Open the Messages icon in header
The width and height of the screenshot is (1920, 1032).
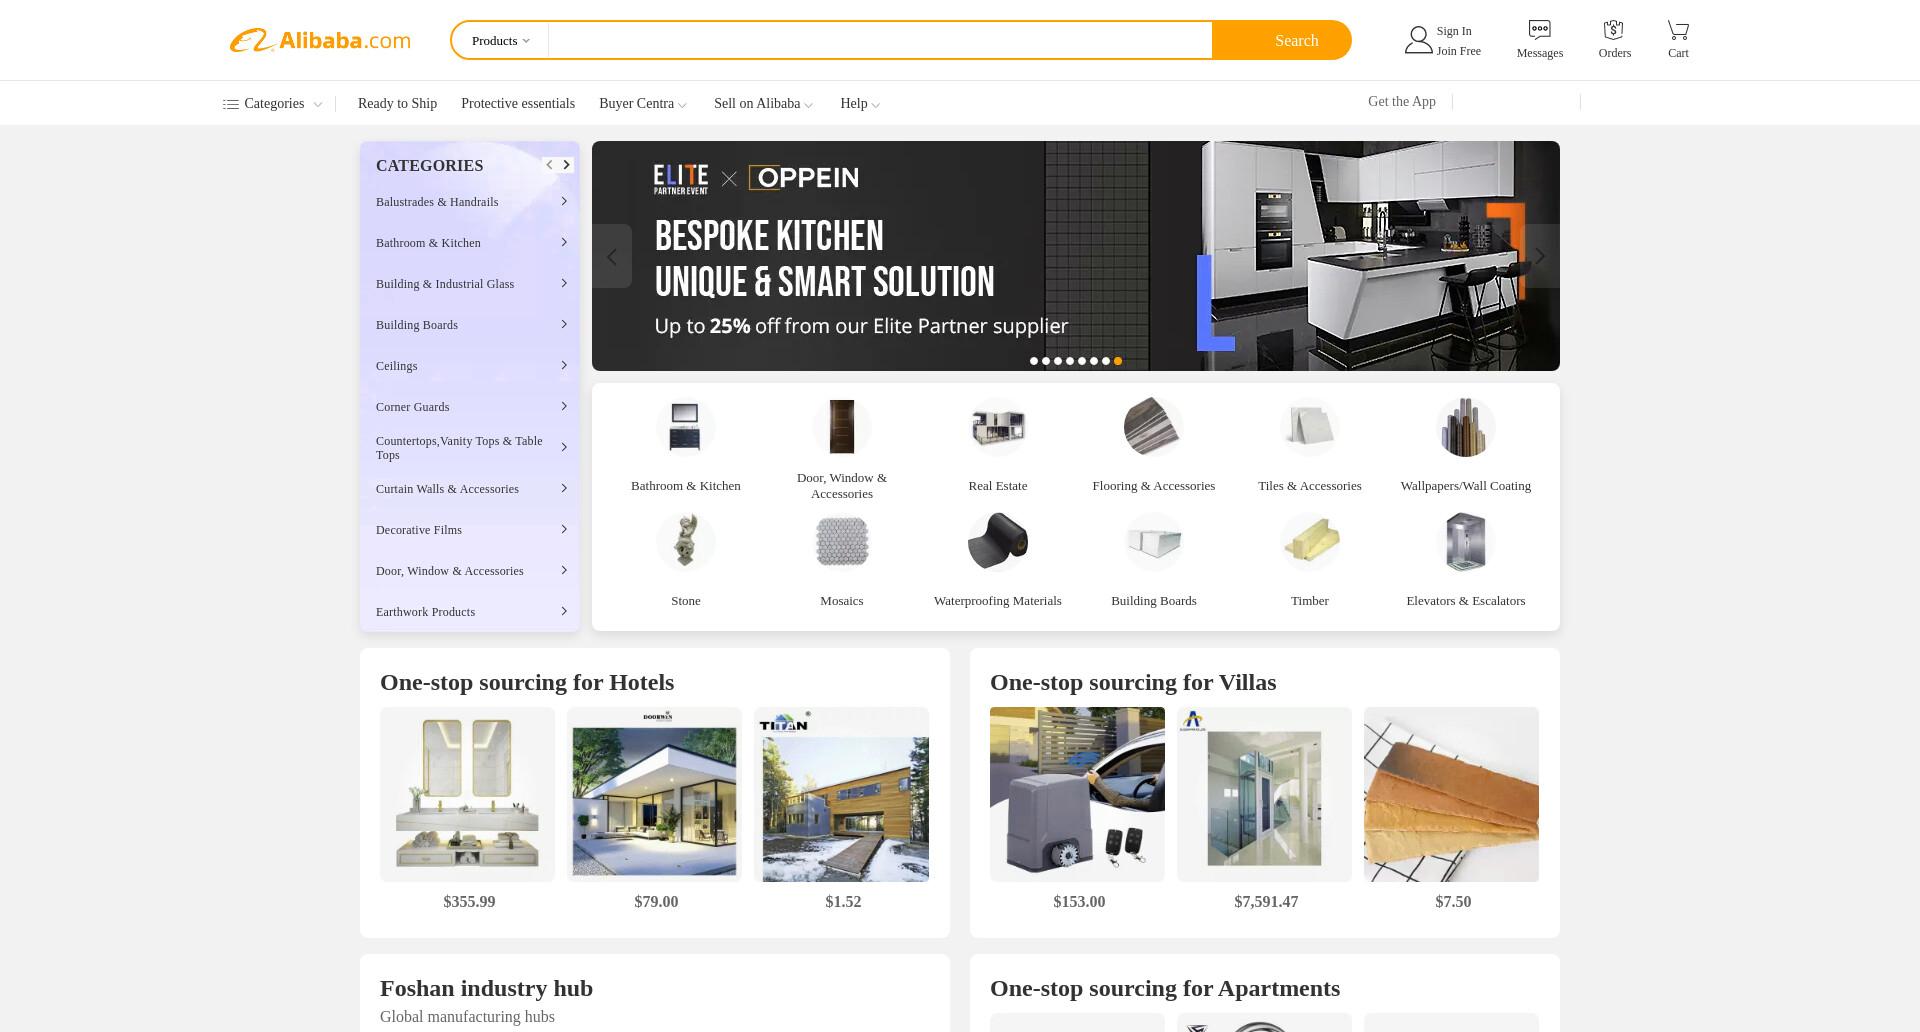[1539, 30]
